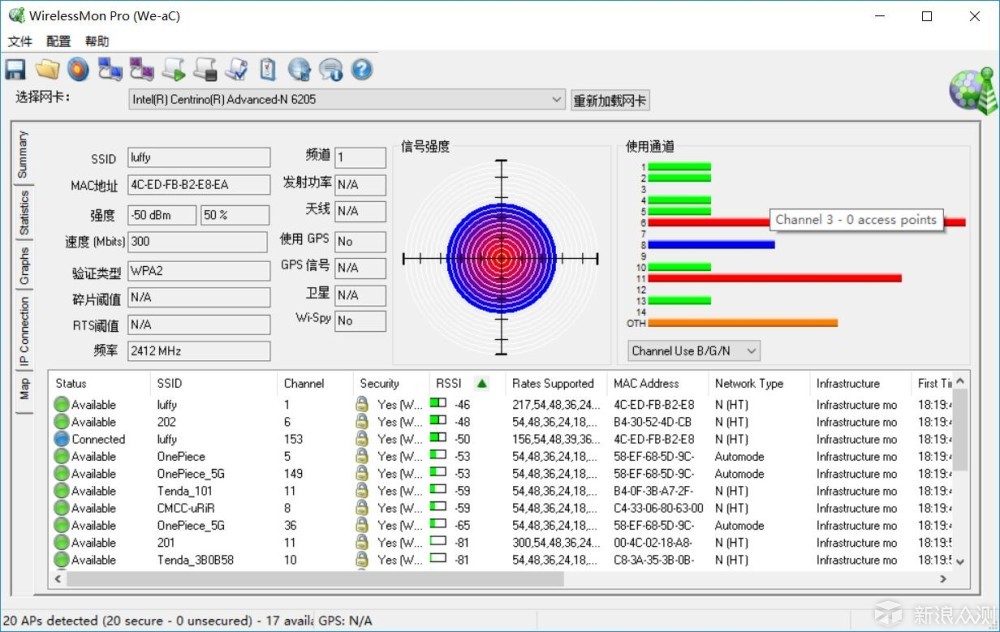Switch to the Graphs side tab
The height and width of the screenshot is (632, 1000).
tap(24, 266)
